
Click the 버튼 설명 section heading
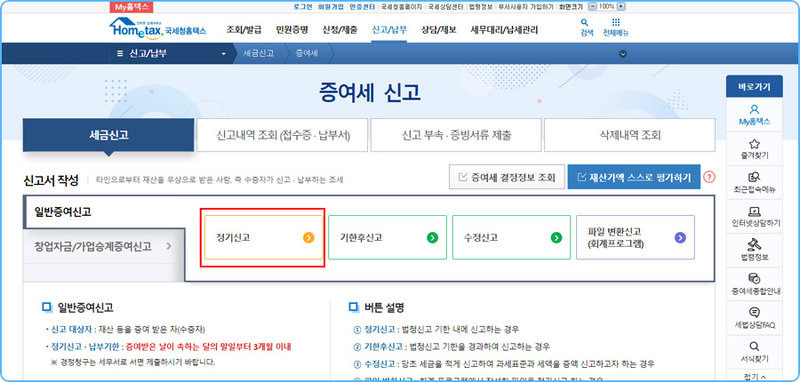[384, 308]
